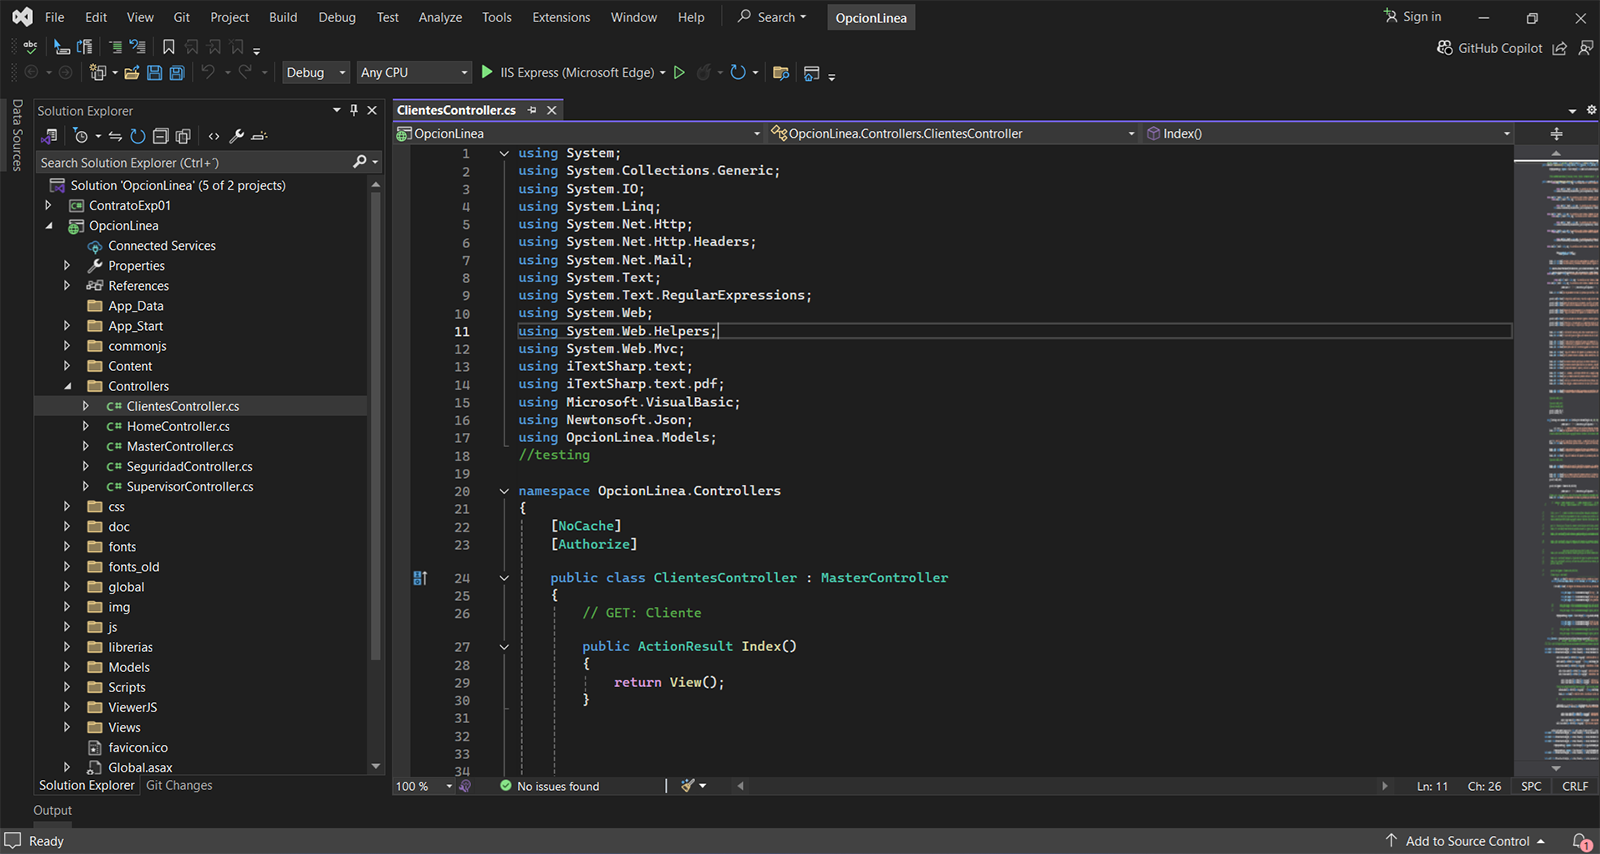
Task: Toggle a bookmark with the bookmark icon
Action: pyautogui.click(x=169, y=47)
